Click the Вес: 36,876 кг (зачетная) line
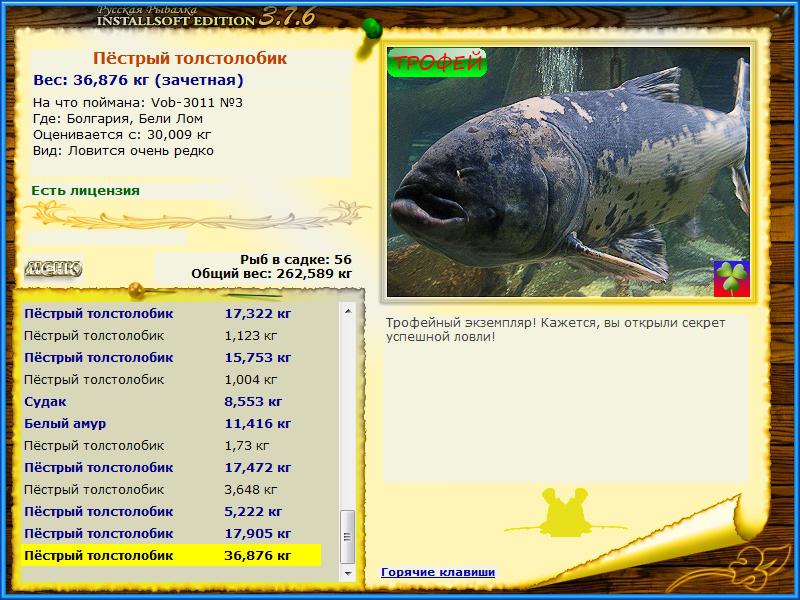The height and width of the screenshot is (600, 800). tap(138, 80)
